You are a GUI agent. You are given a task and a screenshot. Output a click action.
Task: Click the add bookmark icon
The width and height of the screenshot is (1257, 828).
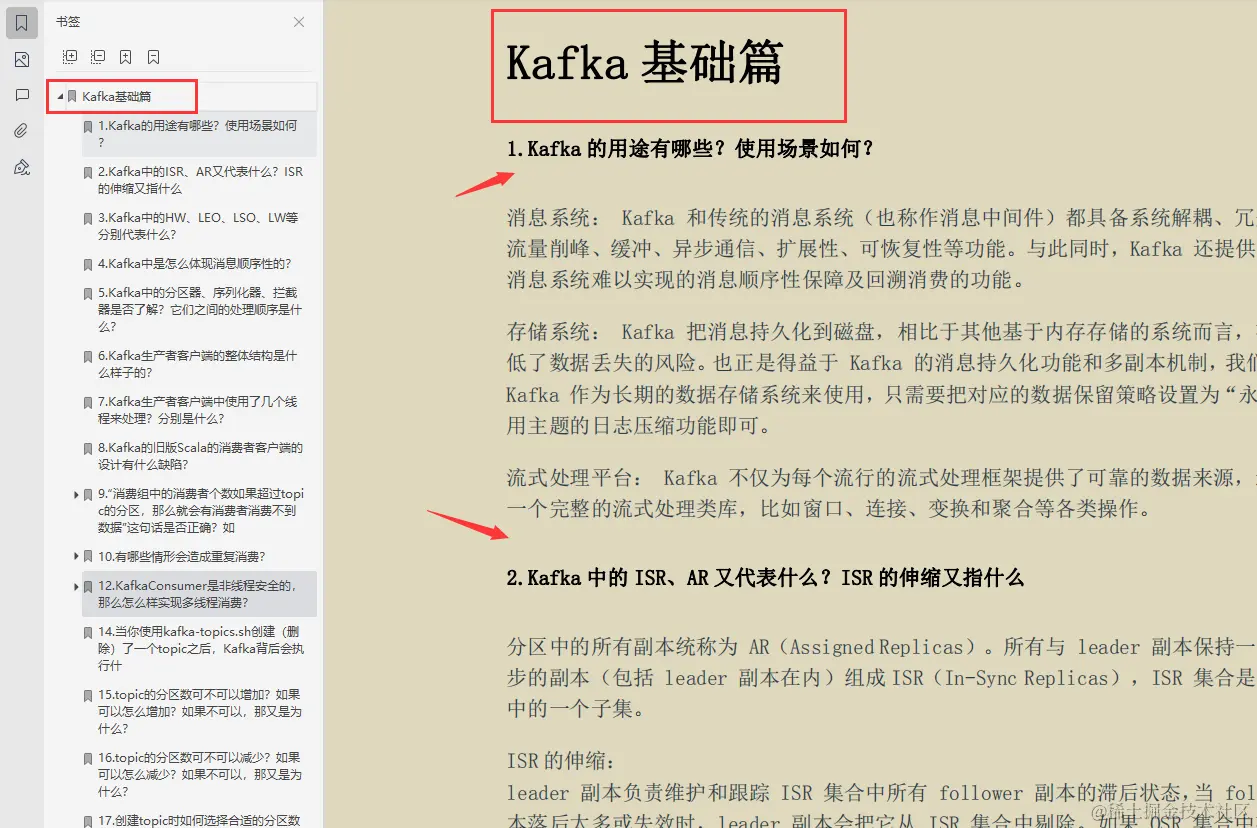(125, 57)
